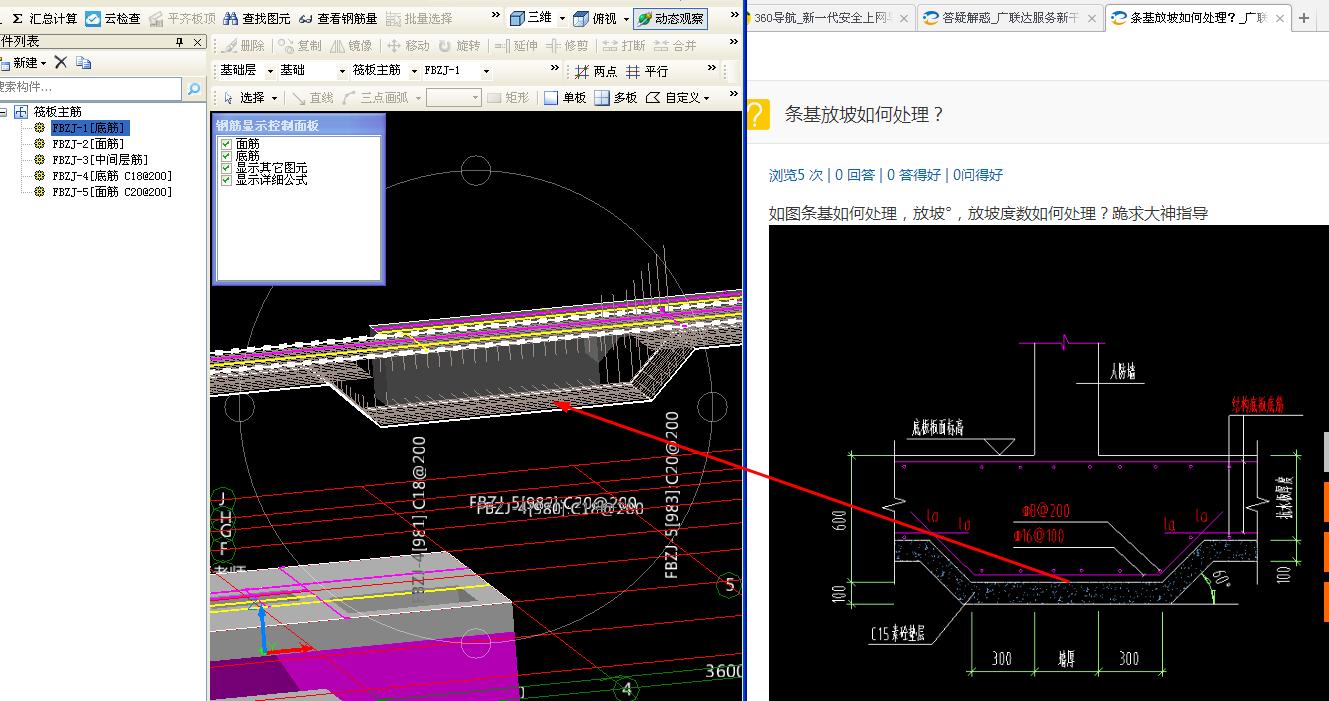1329x701 pixels.
Task: Close the 答疑解惑 browser tab
Action: click(x=1090, y=18)
